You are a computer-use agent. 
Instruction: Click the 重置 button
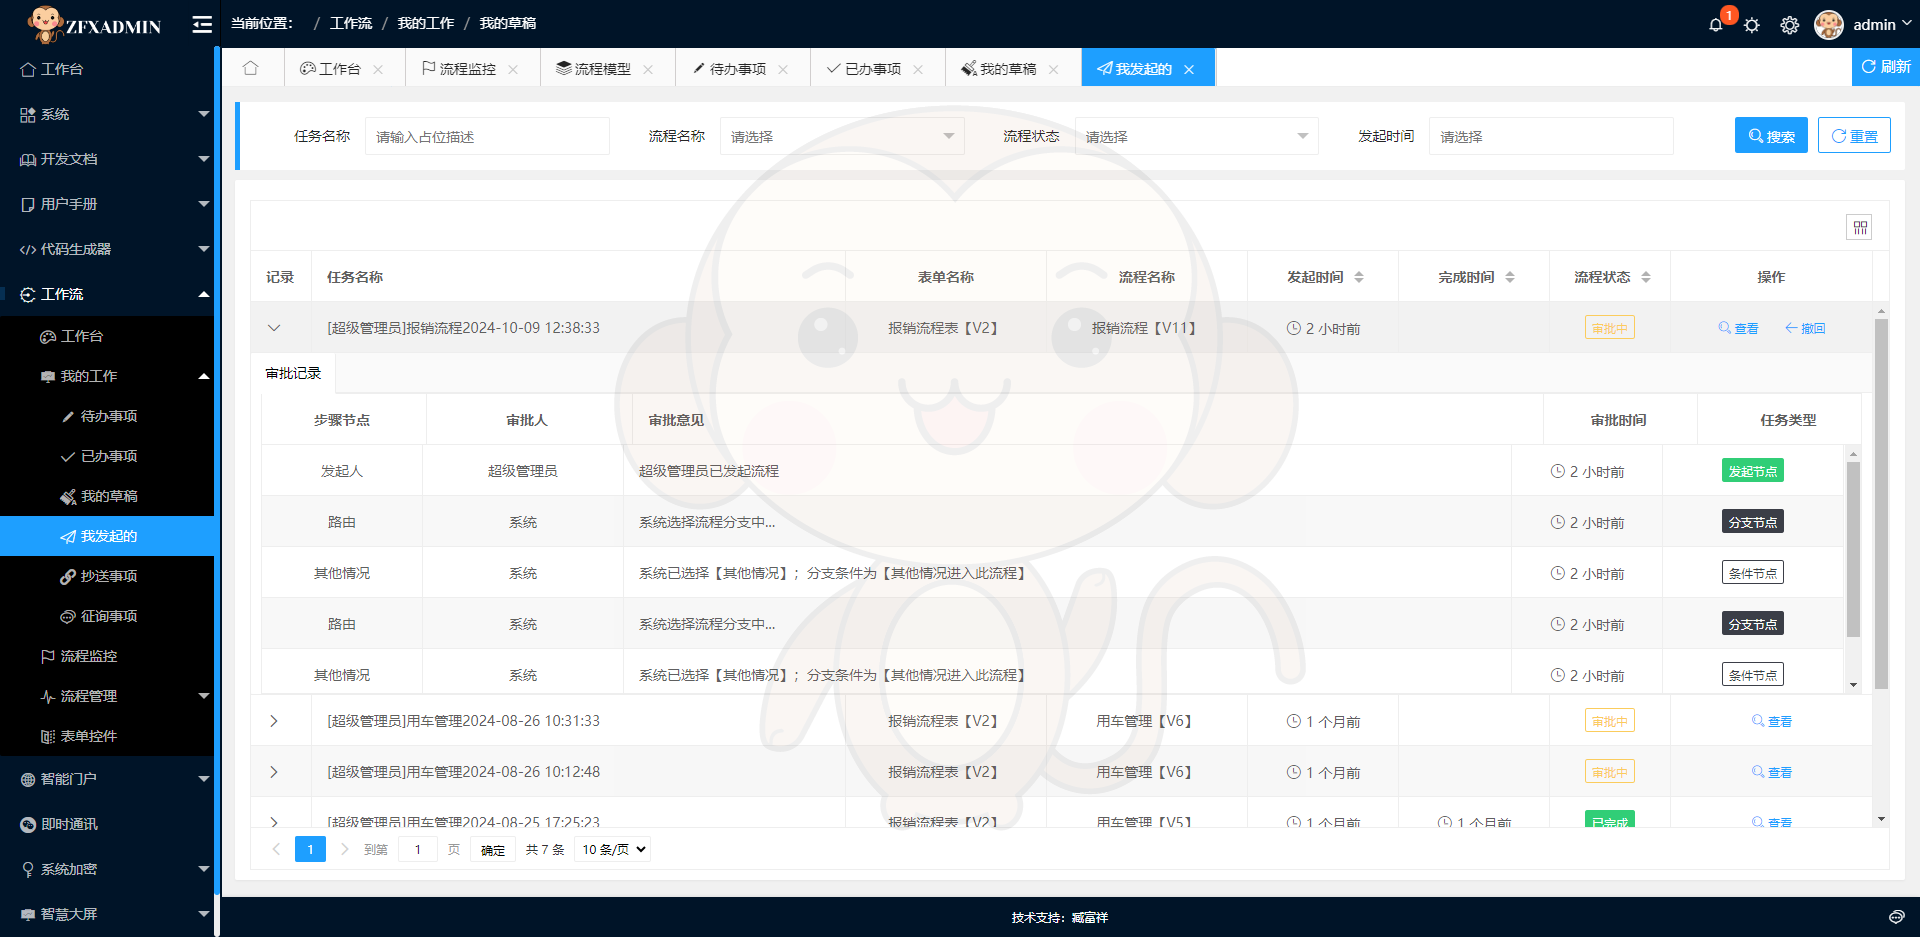pos(1854,136)
